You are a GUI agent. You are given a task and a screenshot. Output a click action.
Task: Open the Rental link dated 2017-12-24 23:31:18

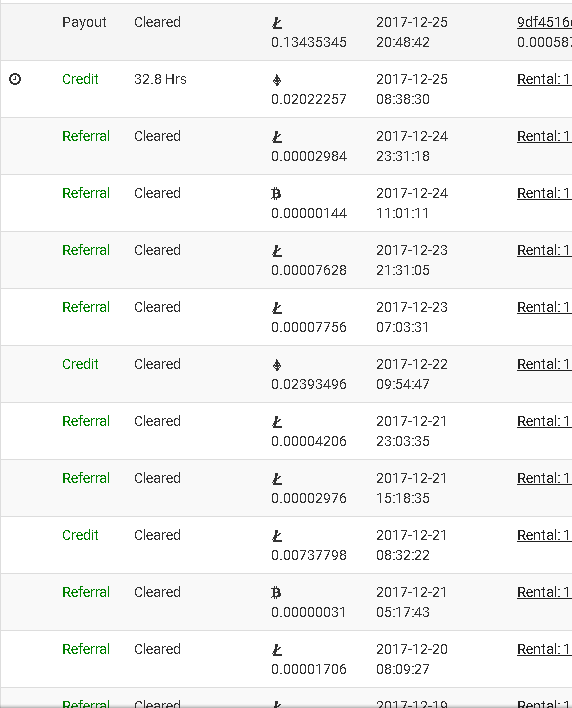pyautogui.click(x=544, y=136)
